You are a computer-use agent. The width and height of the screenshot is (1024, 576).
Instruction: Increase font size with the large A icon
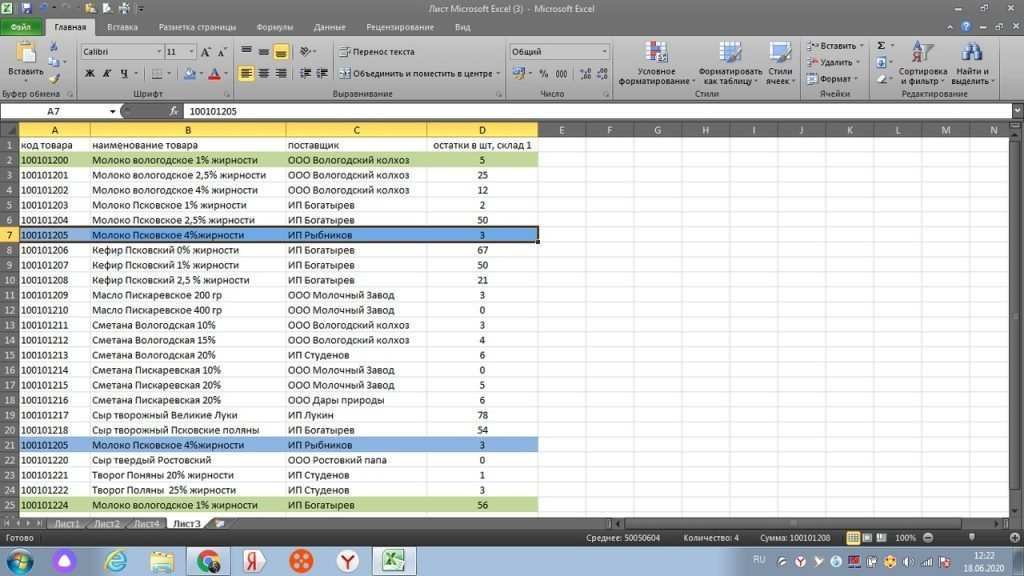click(x=205, y=52)
